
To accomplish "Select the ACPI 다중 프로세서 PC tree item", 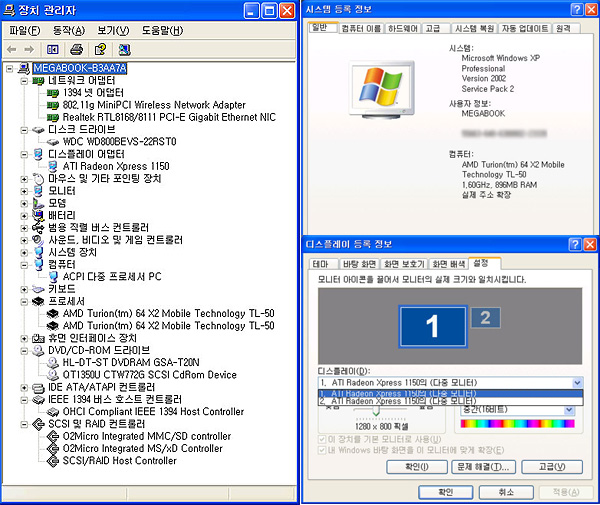I will [x=112, y=277].
